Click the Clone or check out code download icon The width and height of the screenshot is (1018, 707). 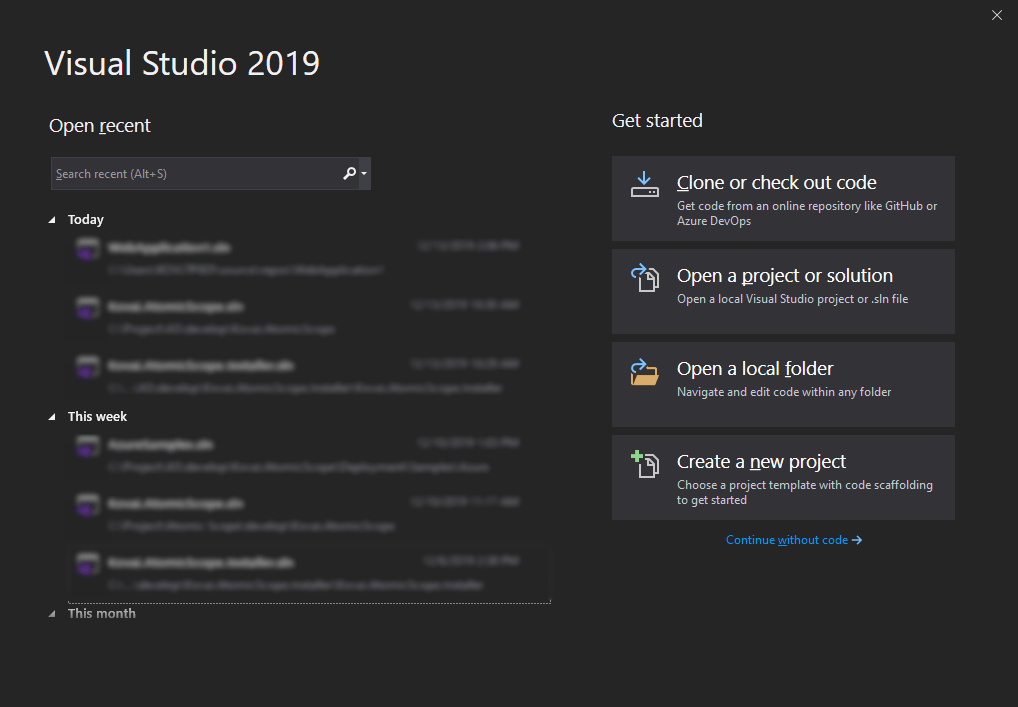pos(645,185)
